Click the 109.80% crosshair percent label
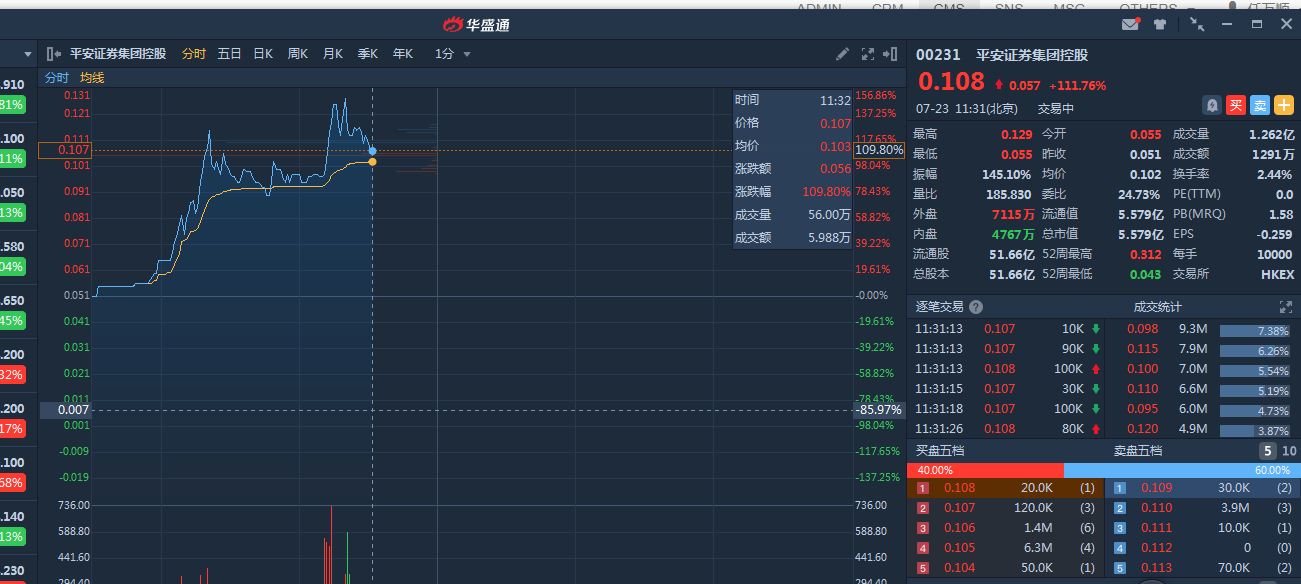The width and height of the screenshot is (1301, 584). [x=879, y=150]
